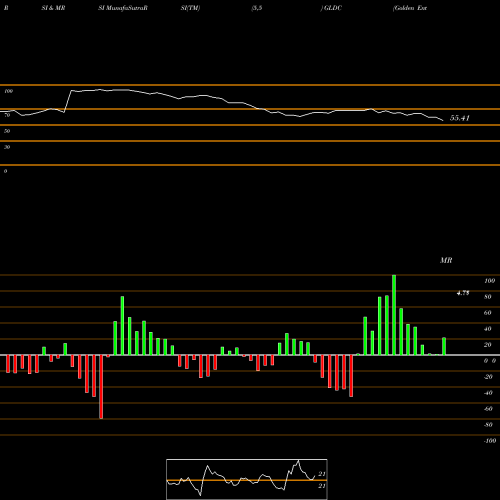Click the MR axis label -80
This screenshot has width=500, height=500.
click(488, 425)
